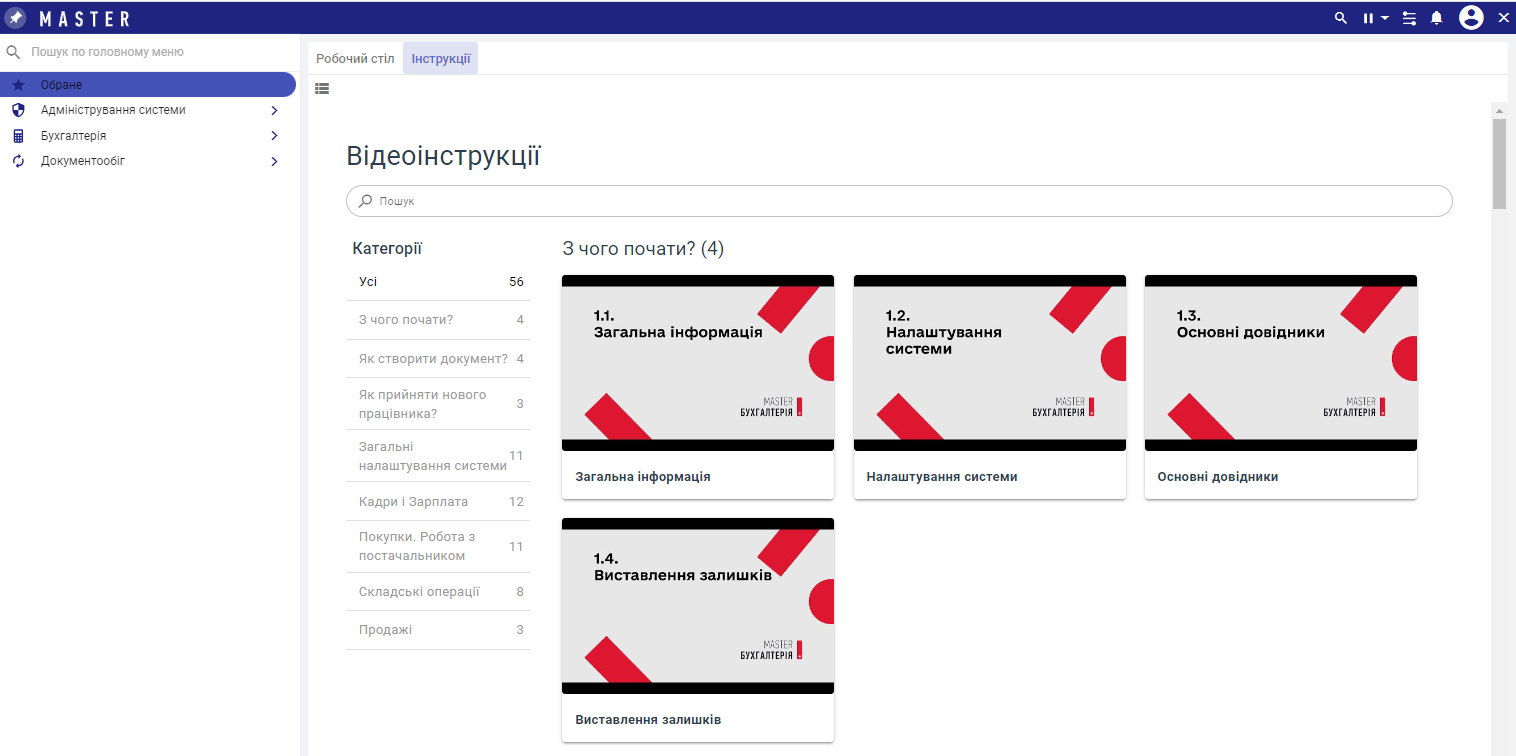Click the calculator icon for Бухгалтерія
This screenshot has width=1516, height=756.
[18, 136]
